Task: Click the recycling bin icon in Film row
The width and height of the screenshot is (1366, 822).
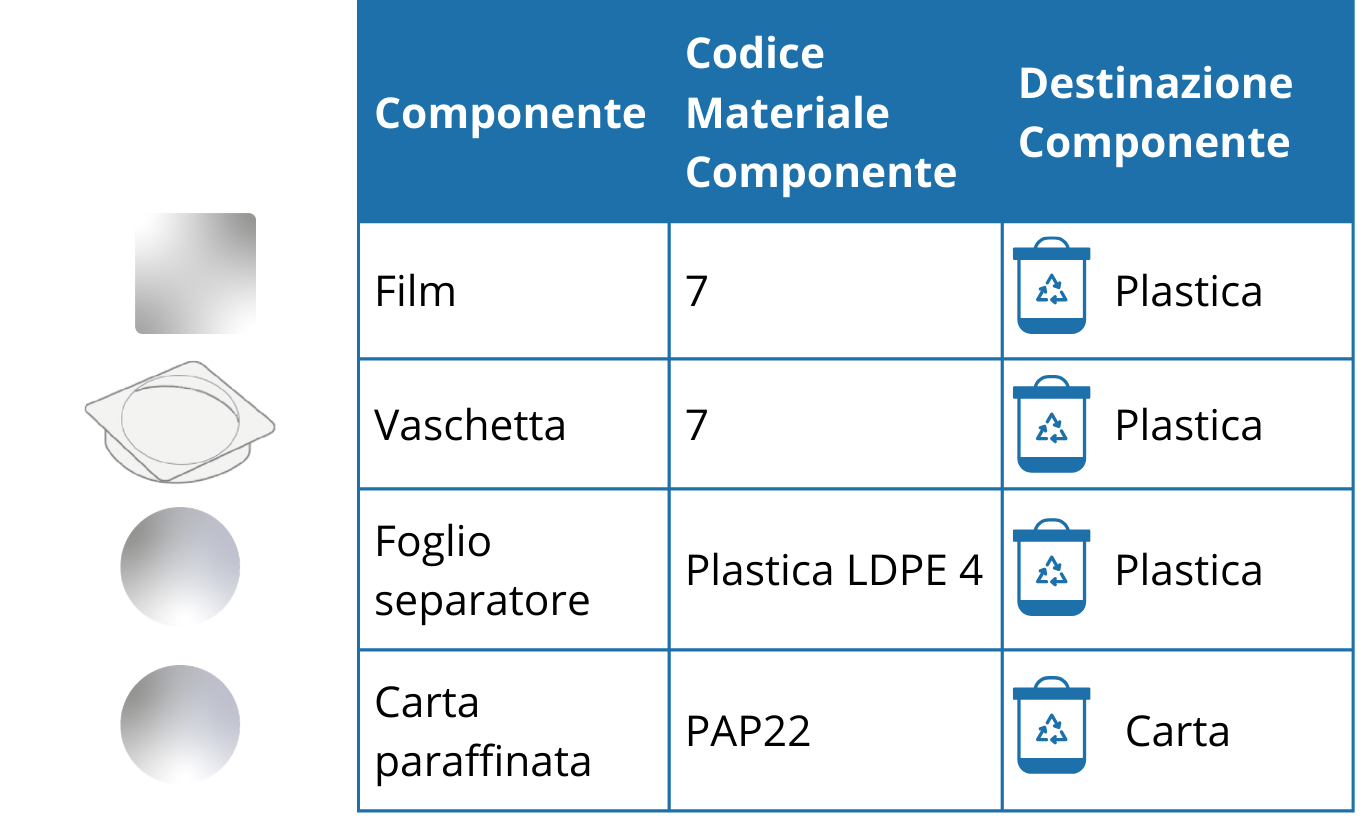Action: 1051,286
